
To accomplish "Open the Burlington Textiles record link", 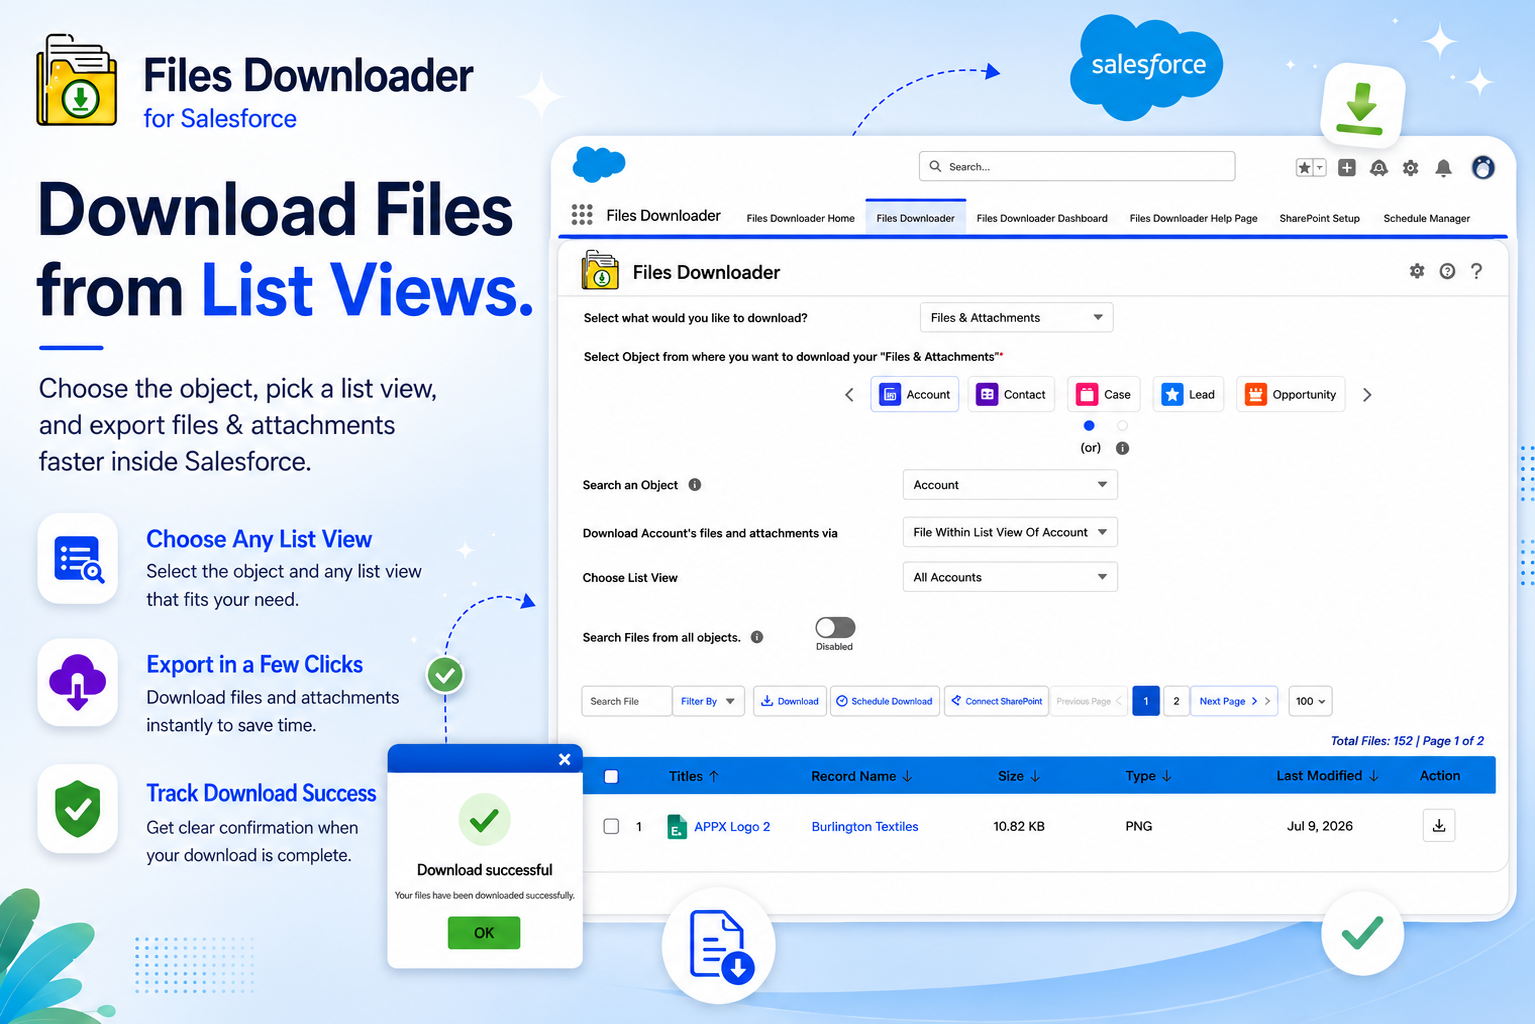I will [x=865, y=827].
